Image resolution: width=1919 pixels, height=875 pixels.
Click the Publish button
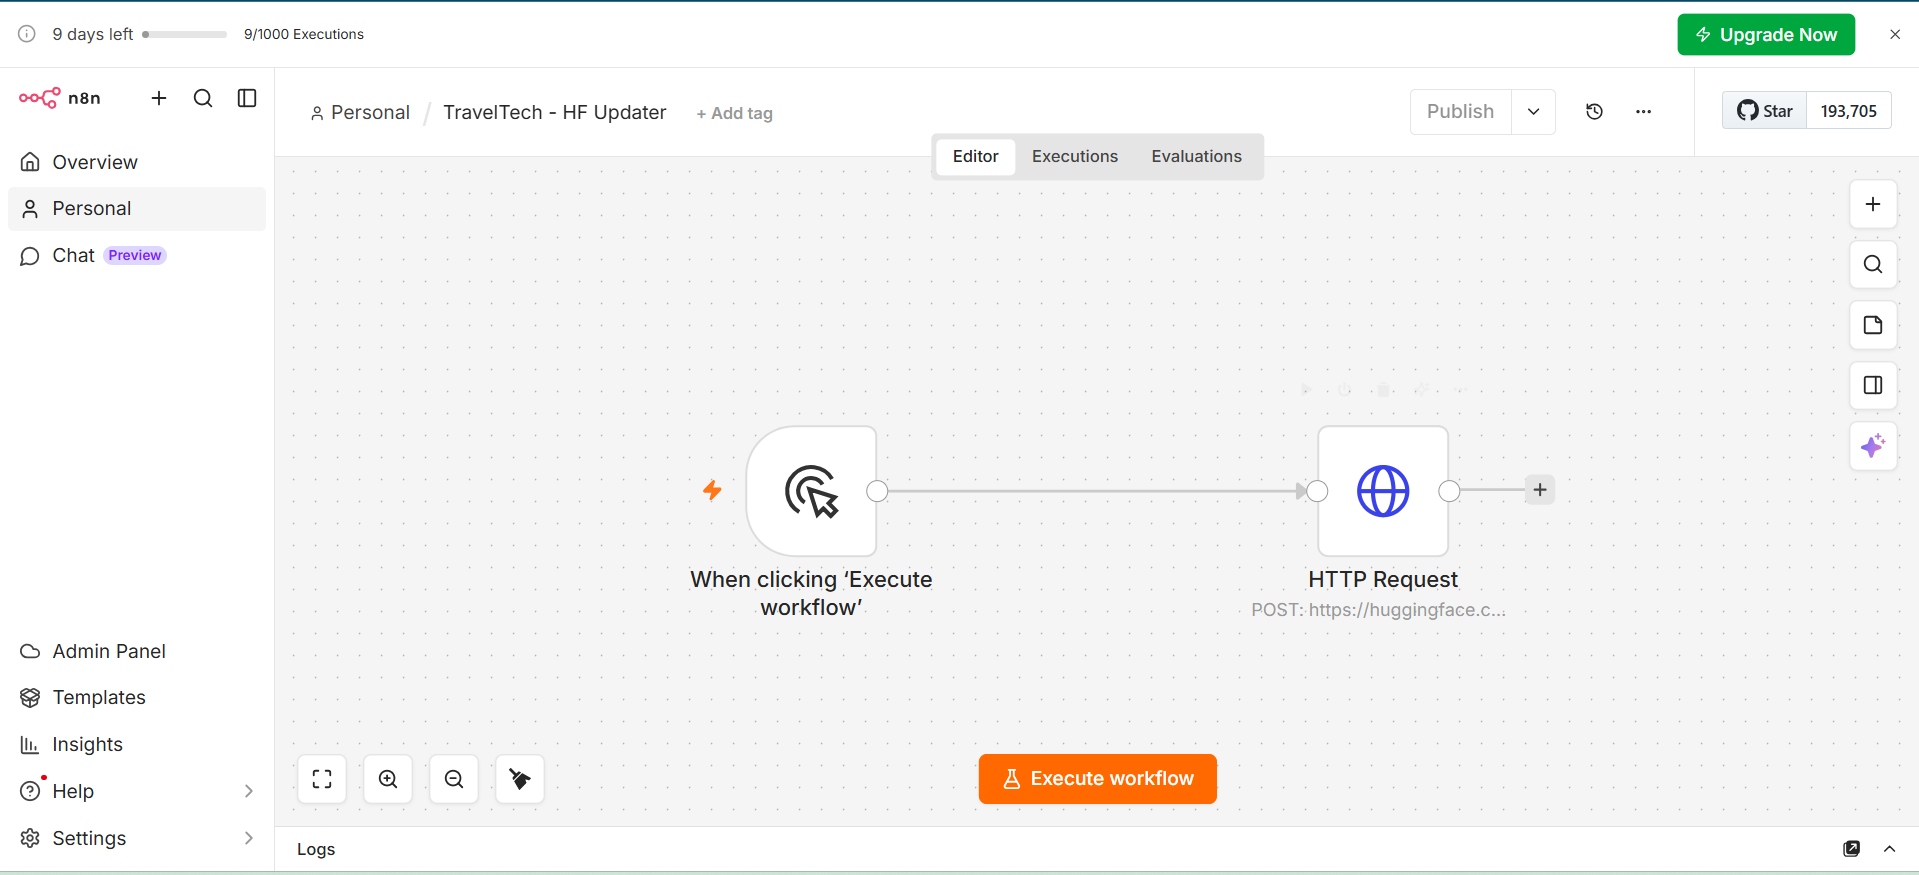point(1461,112)
